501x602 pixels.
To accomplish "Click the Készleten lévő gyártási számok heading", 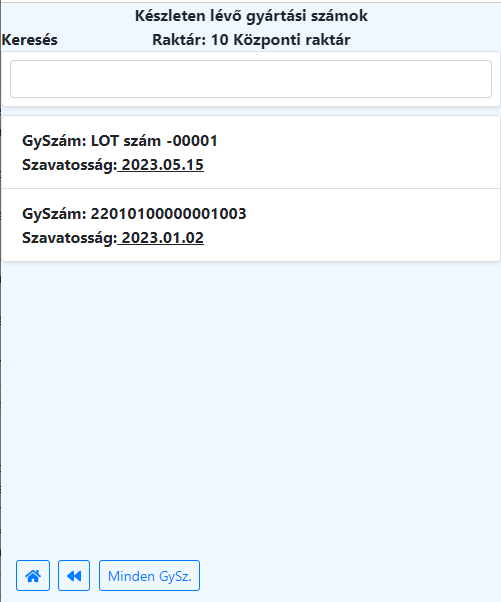I will point(251,16).
